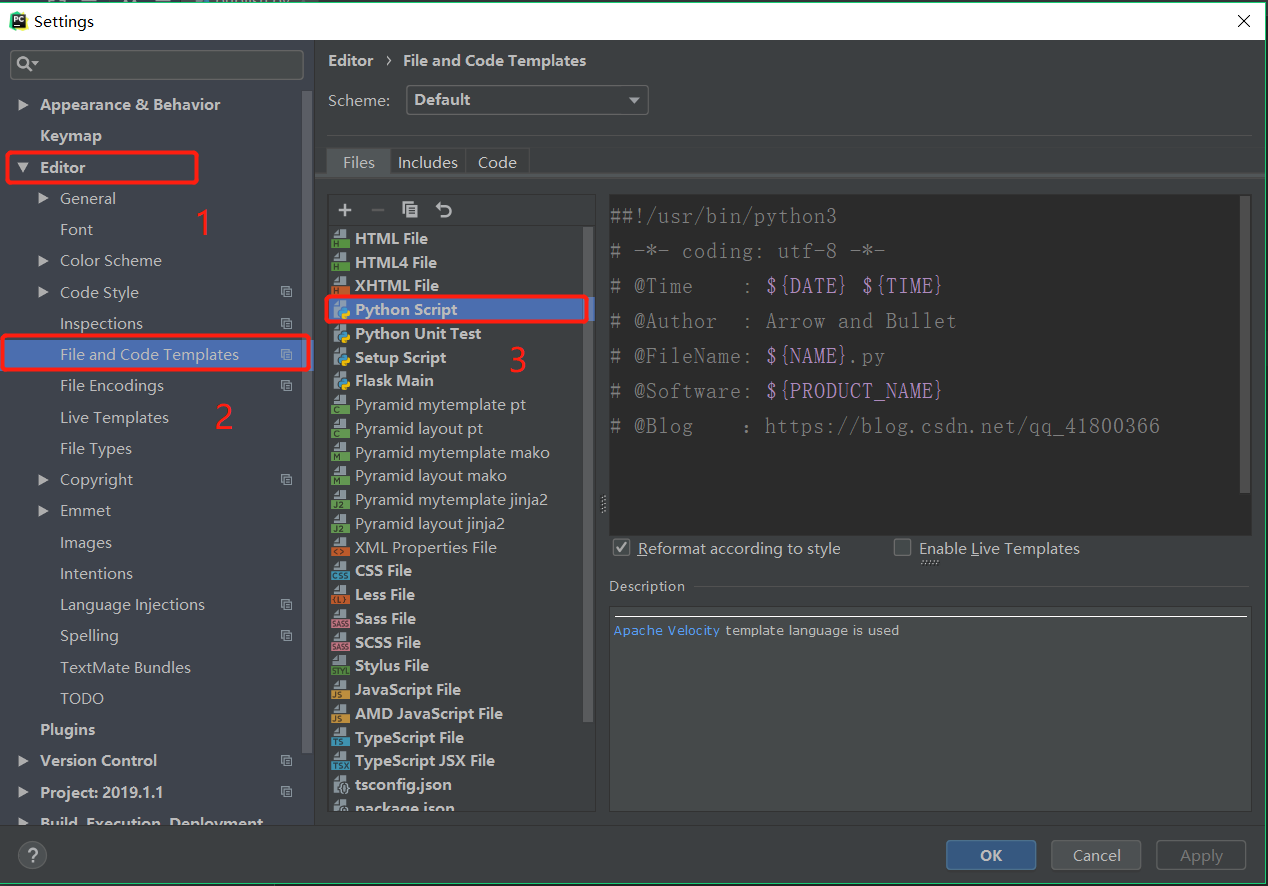Viewport: 1268px width, 886px height.
Task: Select TypeScript JSX File template
Action: point(424,761)
